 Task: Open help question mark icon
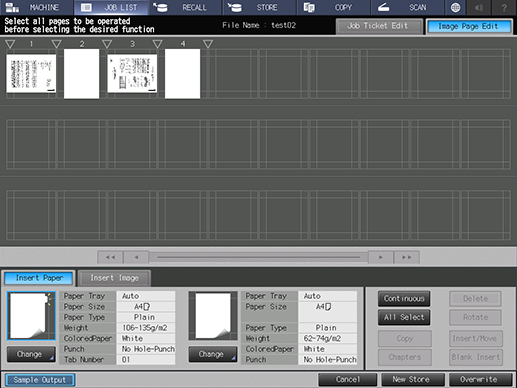504,8
